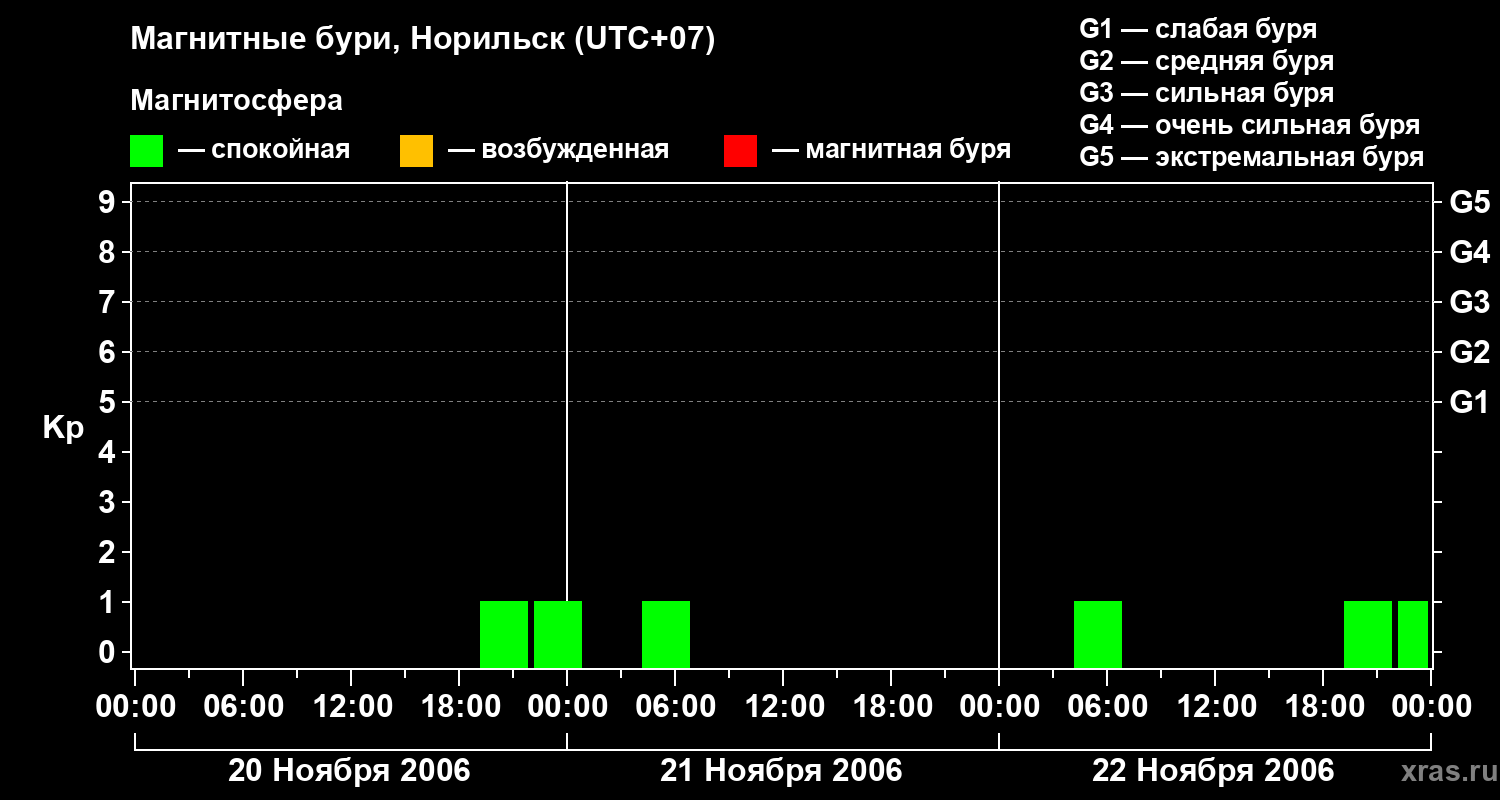Click the first green bar on 20 November evening
The width and height of the screenshot is (1500, 800).
click(x=504, y=634)
